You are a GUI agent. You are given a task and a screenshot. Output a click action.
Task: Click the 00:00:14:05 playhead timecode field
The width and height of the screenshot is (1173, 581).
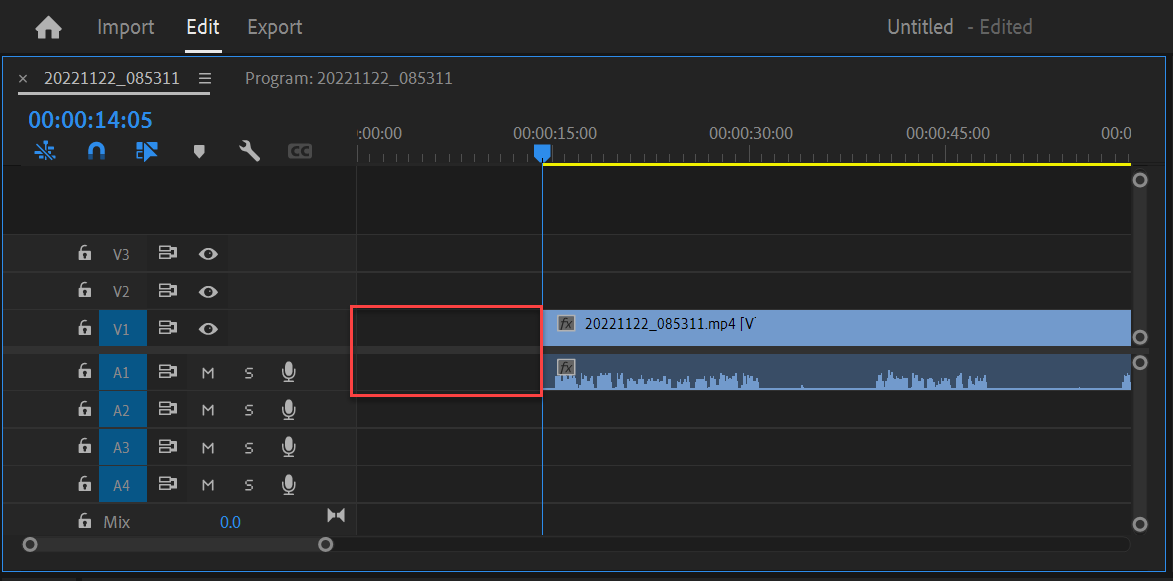tap(91, 120)
